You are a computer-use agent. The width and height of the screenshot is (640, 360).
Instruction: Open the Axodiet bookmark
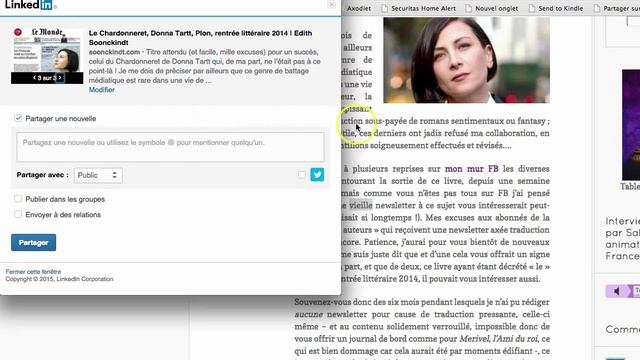click(359, 8)
